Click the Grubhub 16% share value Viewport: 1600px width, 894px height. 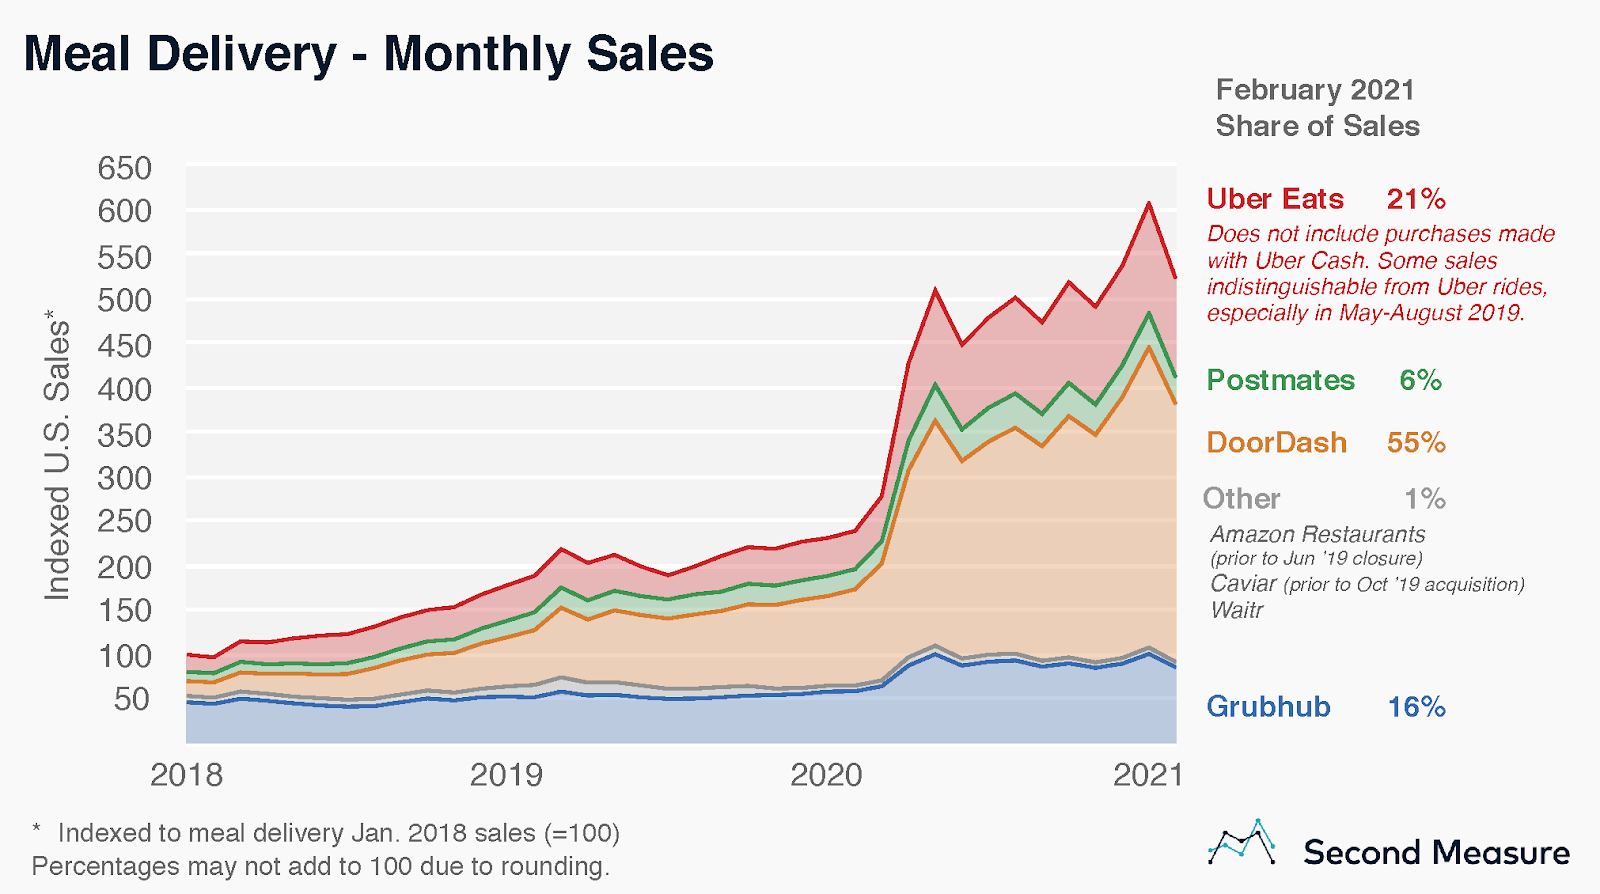pyautogui.click(x=1416, y=707)
